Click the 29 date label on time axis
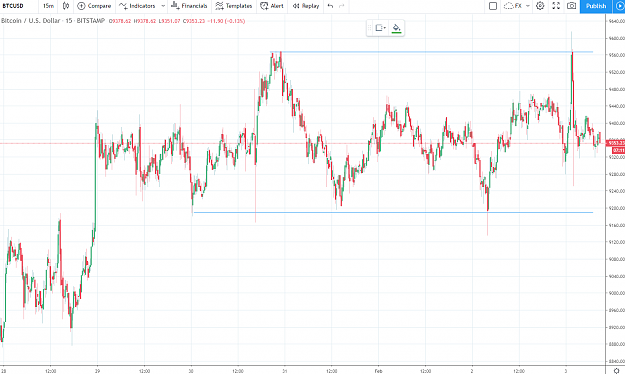 98,371
